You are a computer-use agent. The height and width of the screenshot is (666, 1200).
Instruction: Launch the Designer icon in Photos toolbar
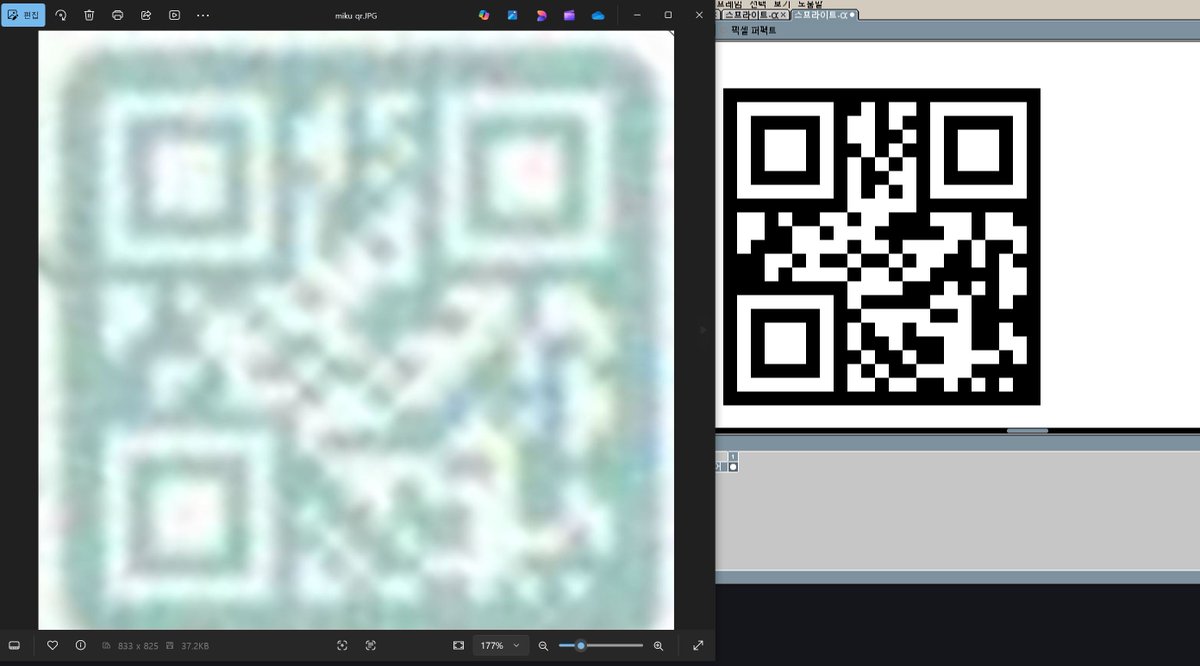point(541,15)
